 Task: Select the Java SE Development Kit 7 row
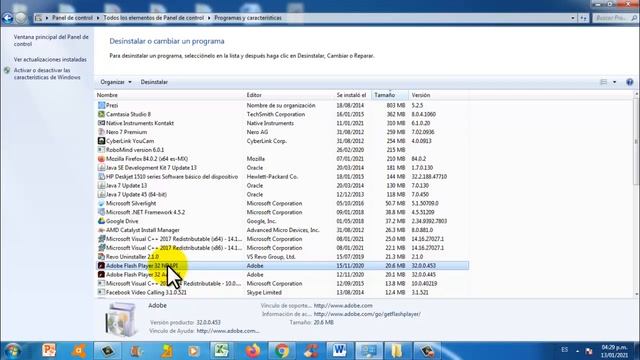click(x=282, y=168)
